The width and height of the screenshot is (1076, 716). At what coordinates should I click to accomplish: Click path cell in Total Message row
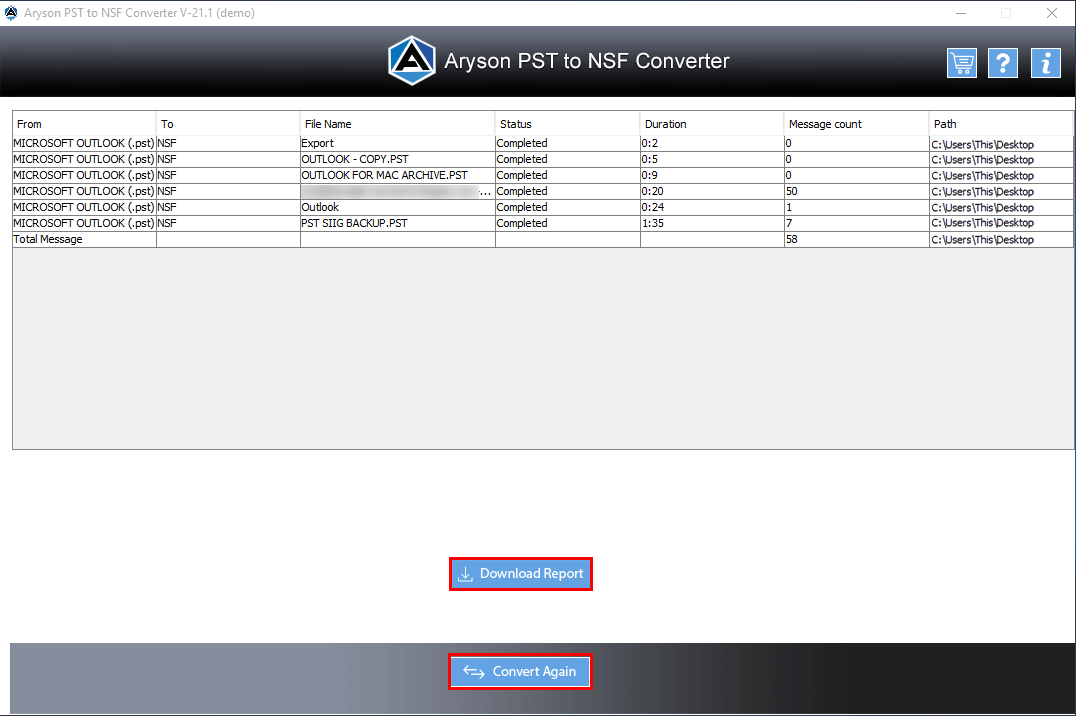click(x=1001, y=240)
